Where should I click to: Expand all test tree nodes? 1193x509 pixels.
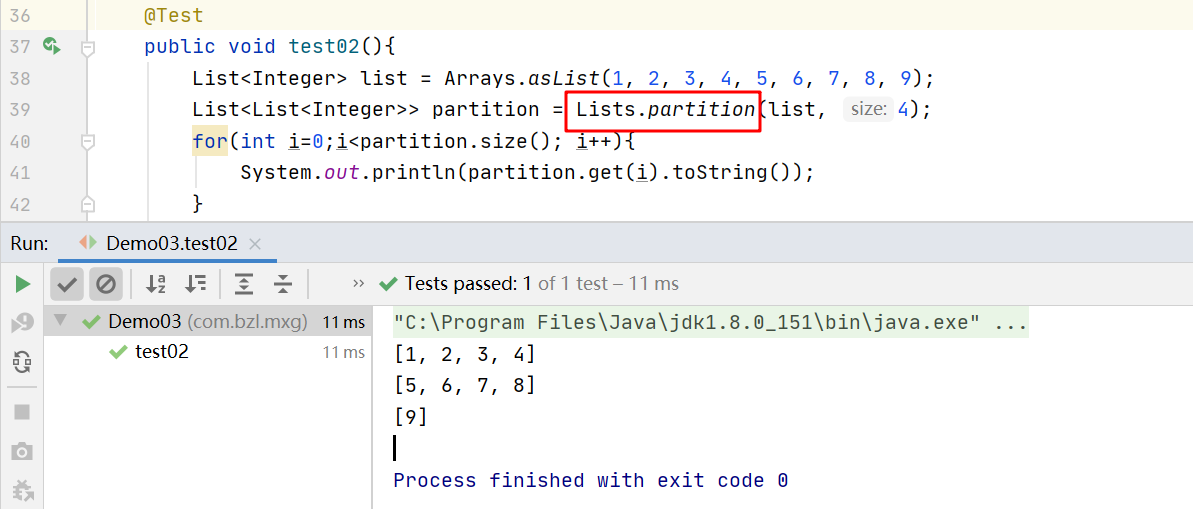point(244,284)
